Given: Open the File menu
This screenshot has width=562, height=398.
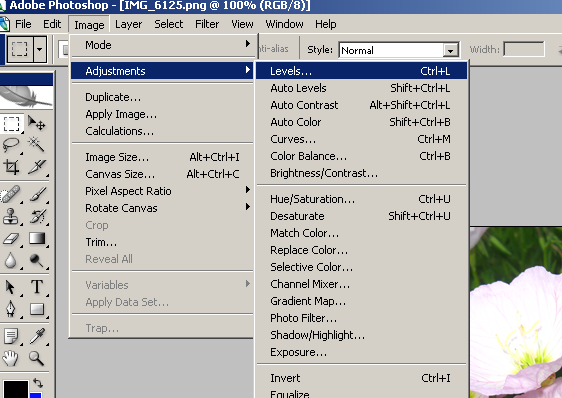Looking at the screenshot, I should 23,24.
